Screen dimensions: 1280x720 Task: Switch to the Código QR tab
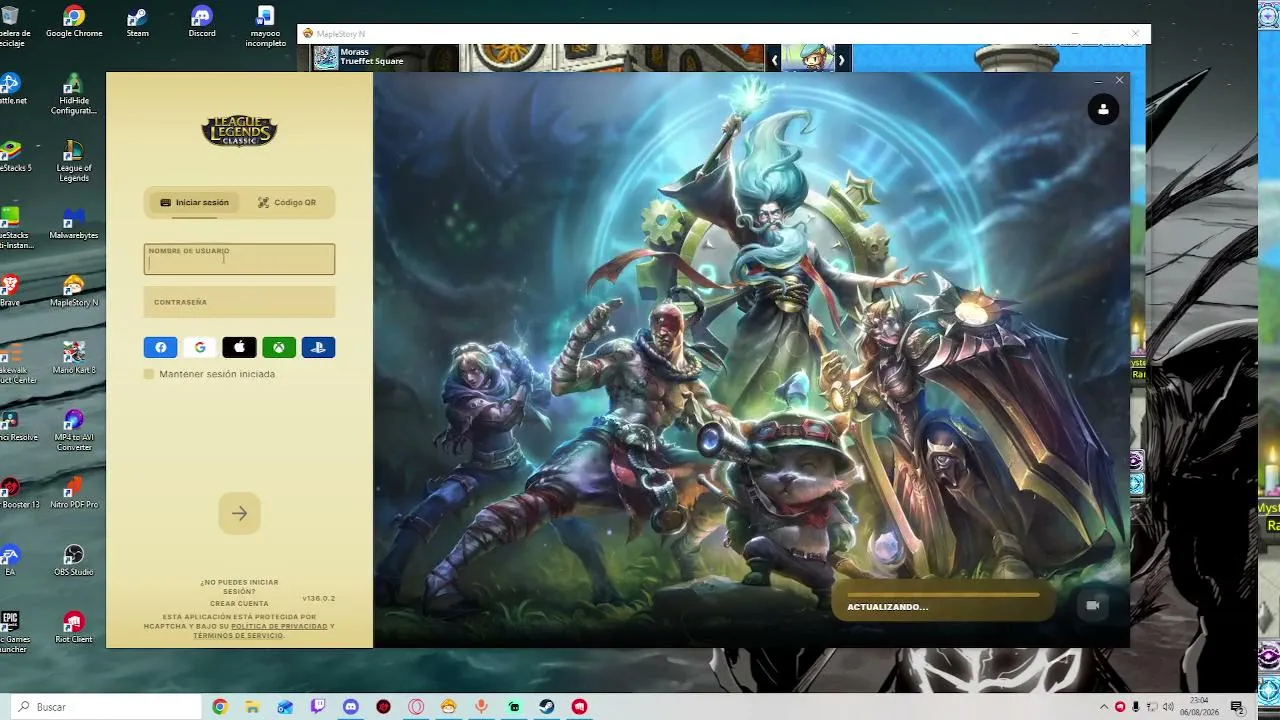pyautogui.click(x=287, y=202)
